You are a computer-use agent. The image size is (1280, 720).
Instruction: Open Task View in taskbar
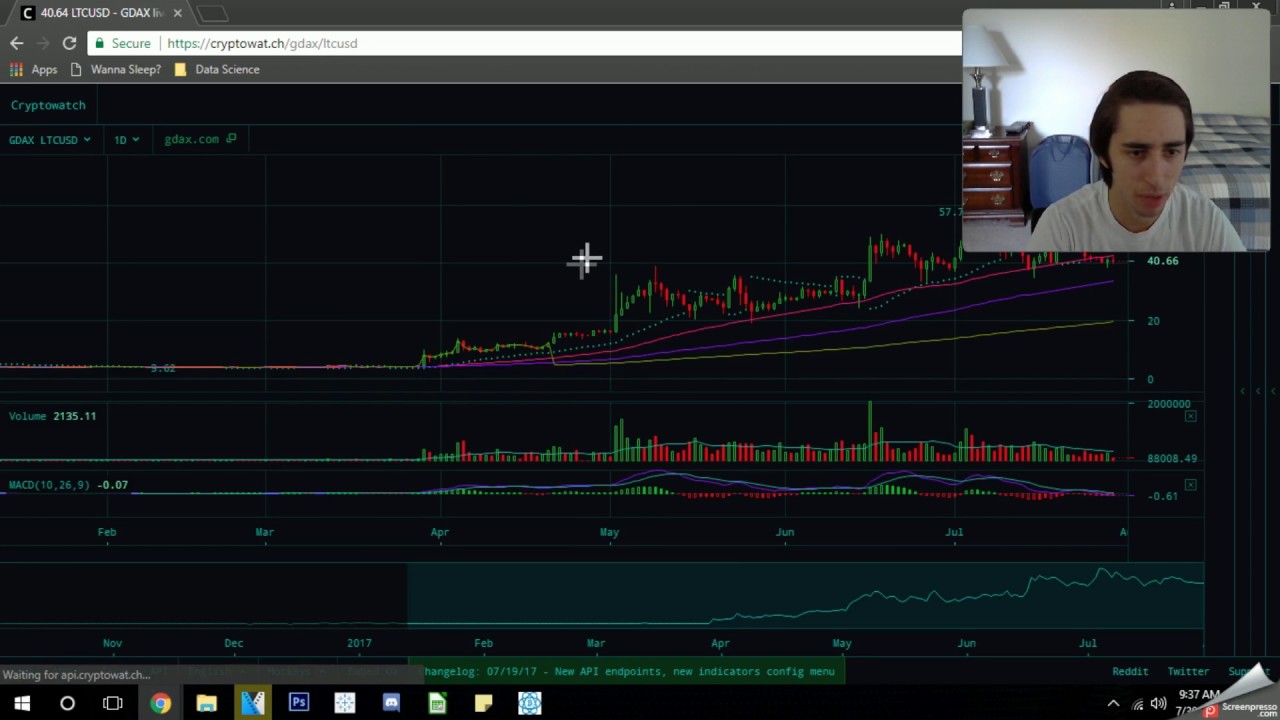pyautogui.click(x=113, y=703)
